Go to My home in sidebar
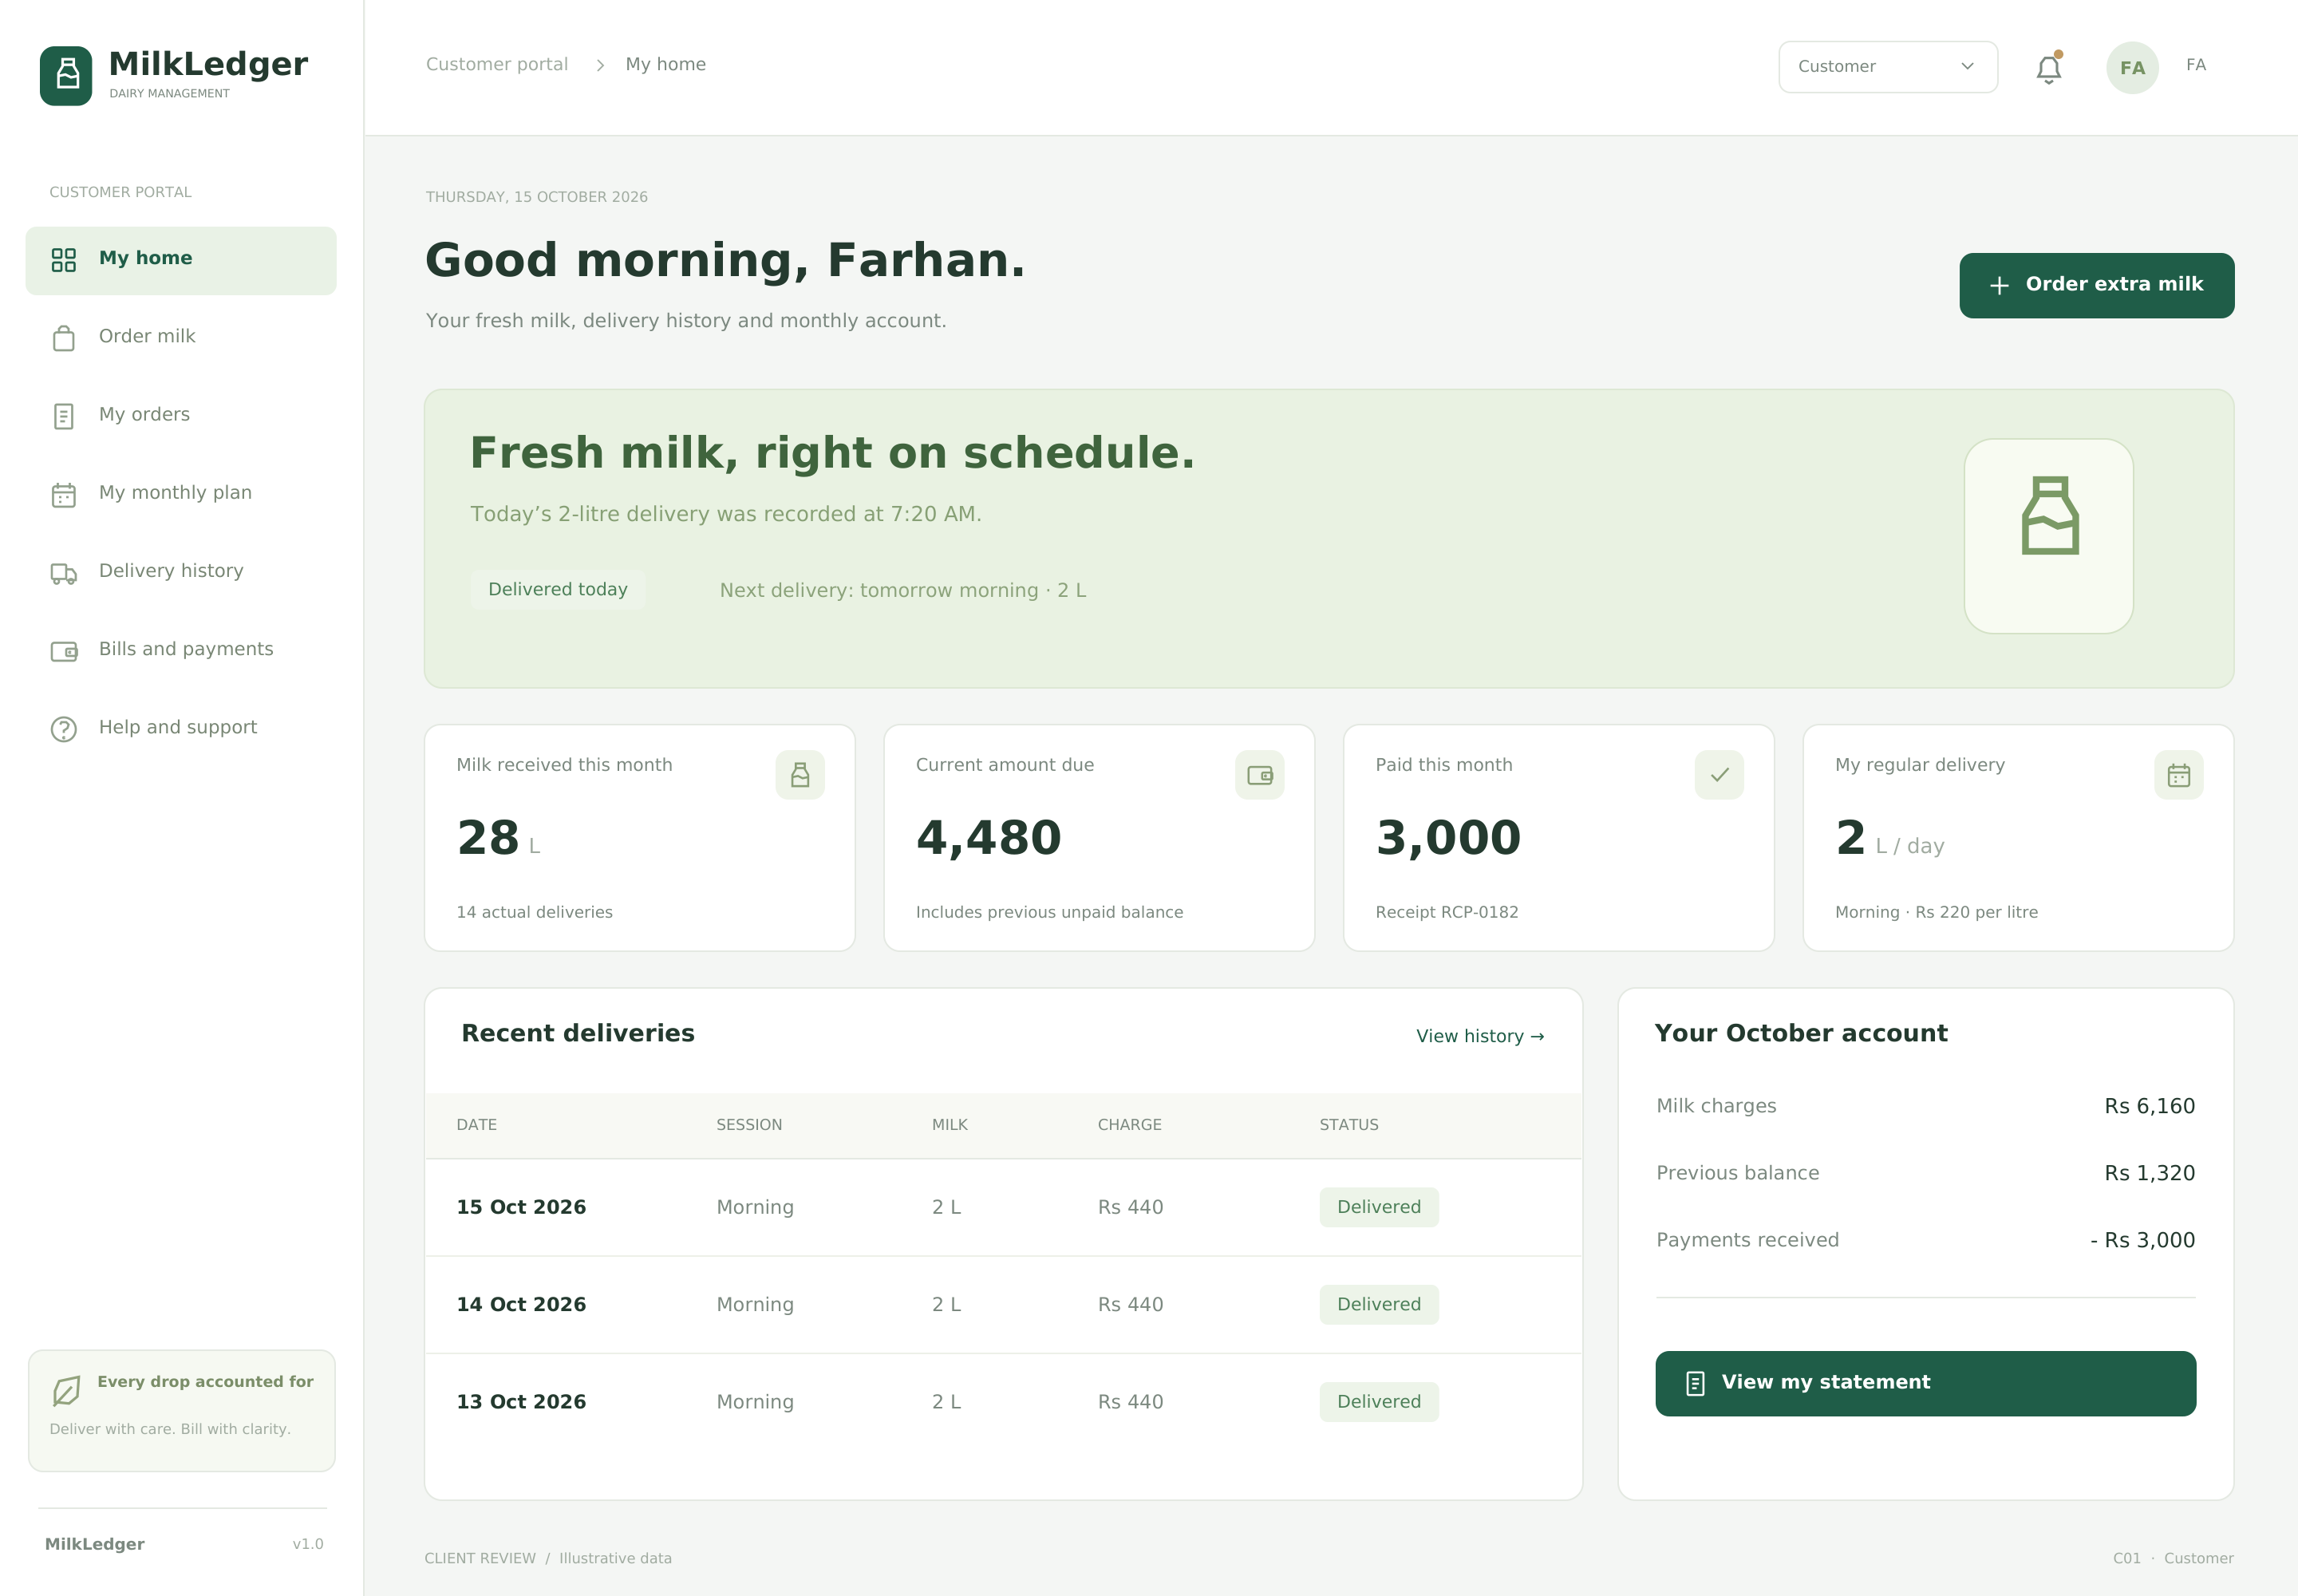2298x1596 pixels. 181,260
